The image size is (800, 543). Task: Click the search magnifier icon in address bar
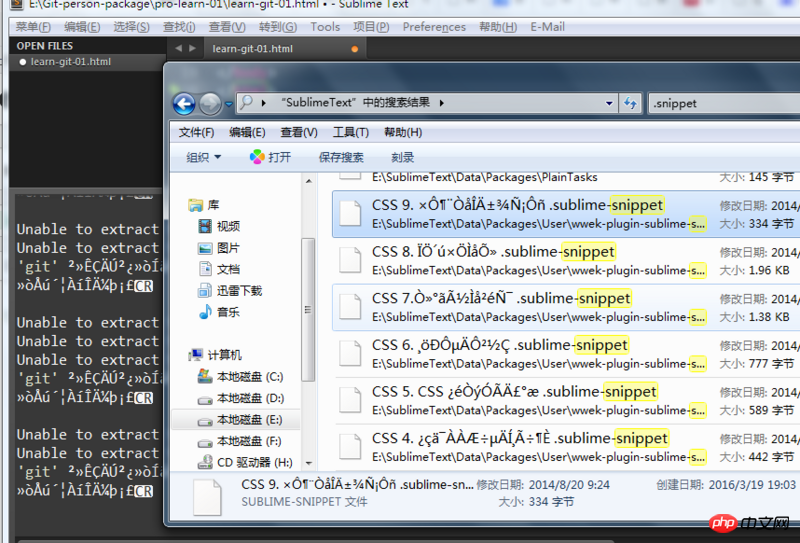246,103
